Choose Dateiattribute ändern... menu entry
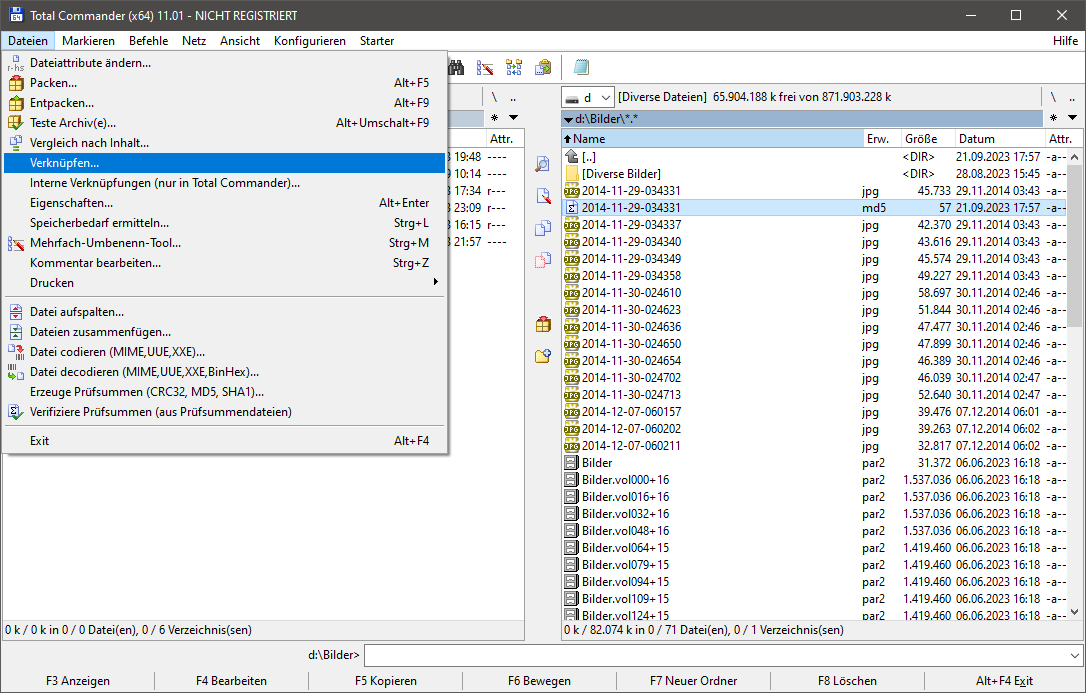 click(x=224, y=63)
